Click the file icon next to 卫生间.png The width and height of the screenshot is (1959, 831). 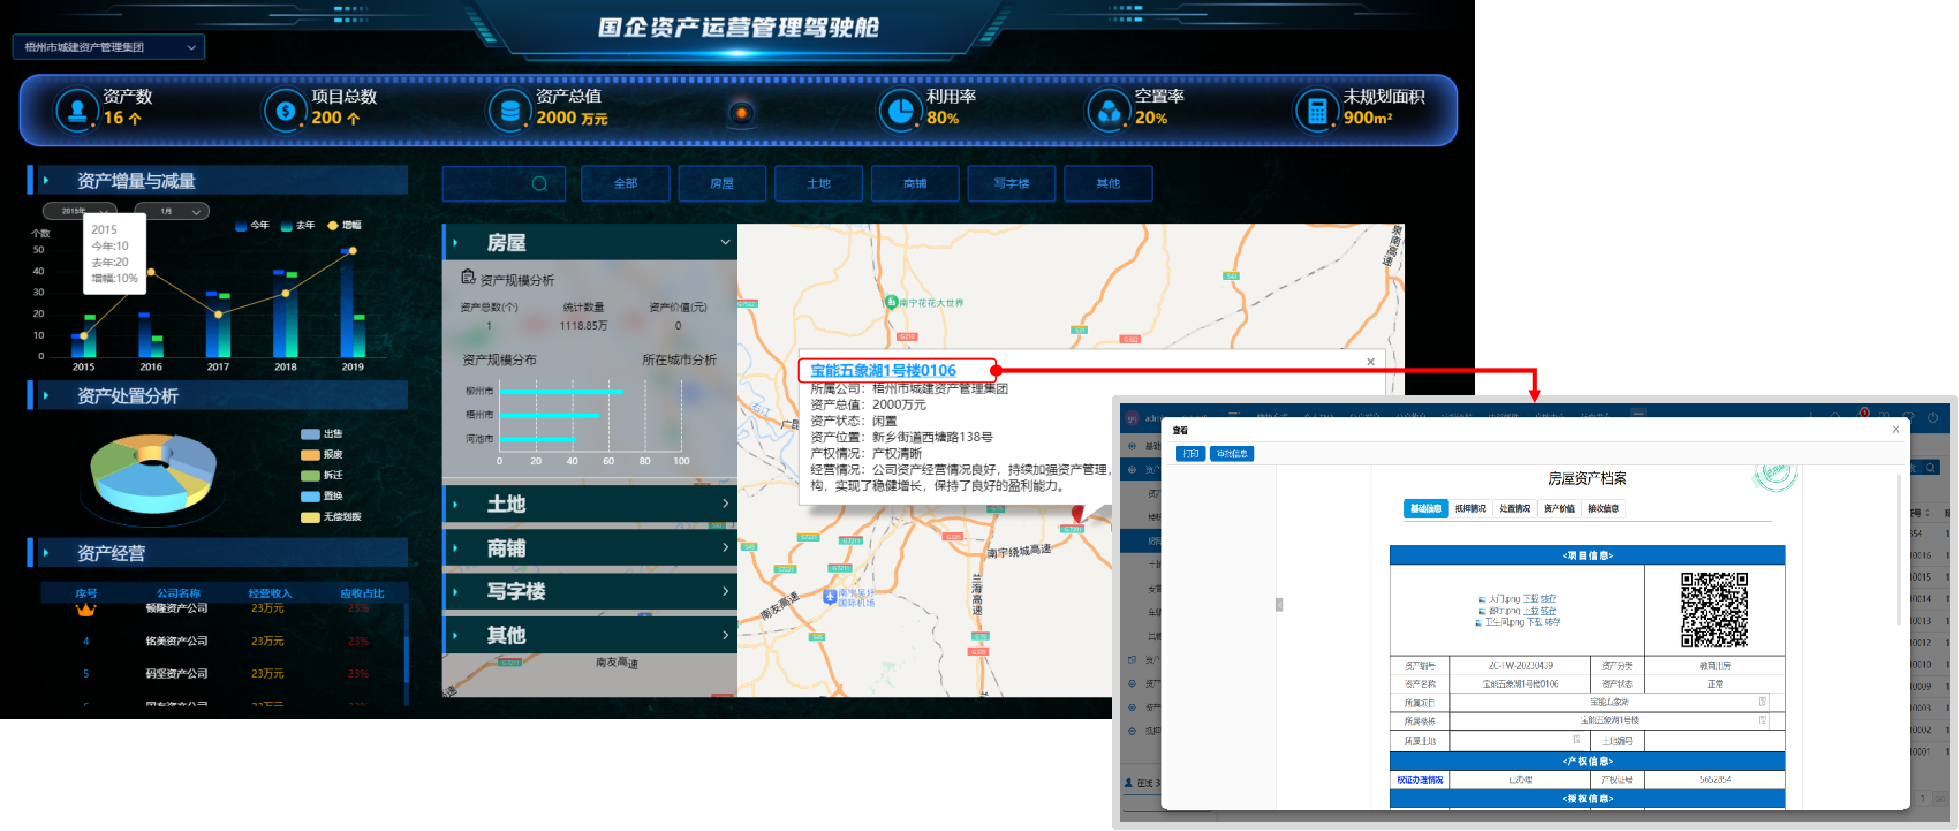(x=1479, y=622)
